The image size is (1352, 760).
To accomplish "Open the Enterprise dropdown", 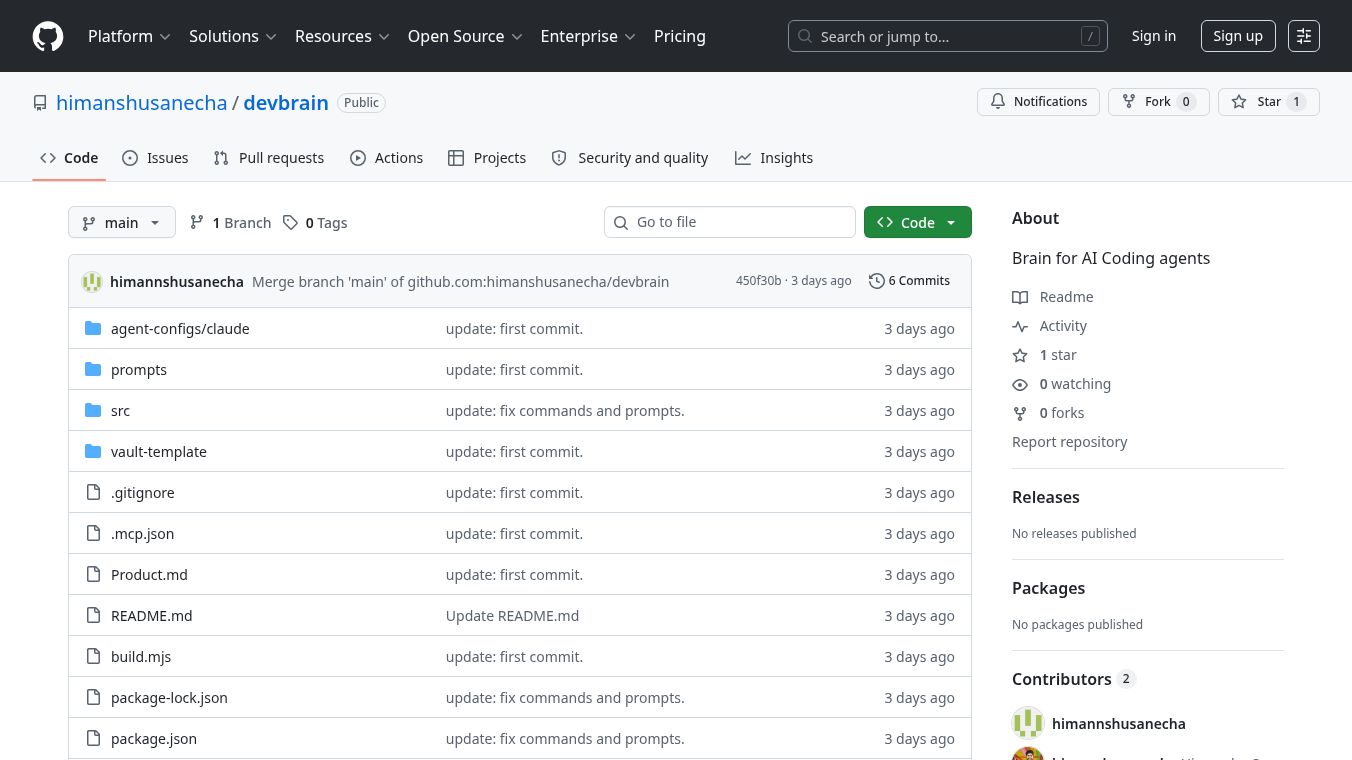I will pyautogui.click(x=588, y=36).
